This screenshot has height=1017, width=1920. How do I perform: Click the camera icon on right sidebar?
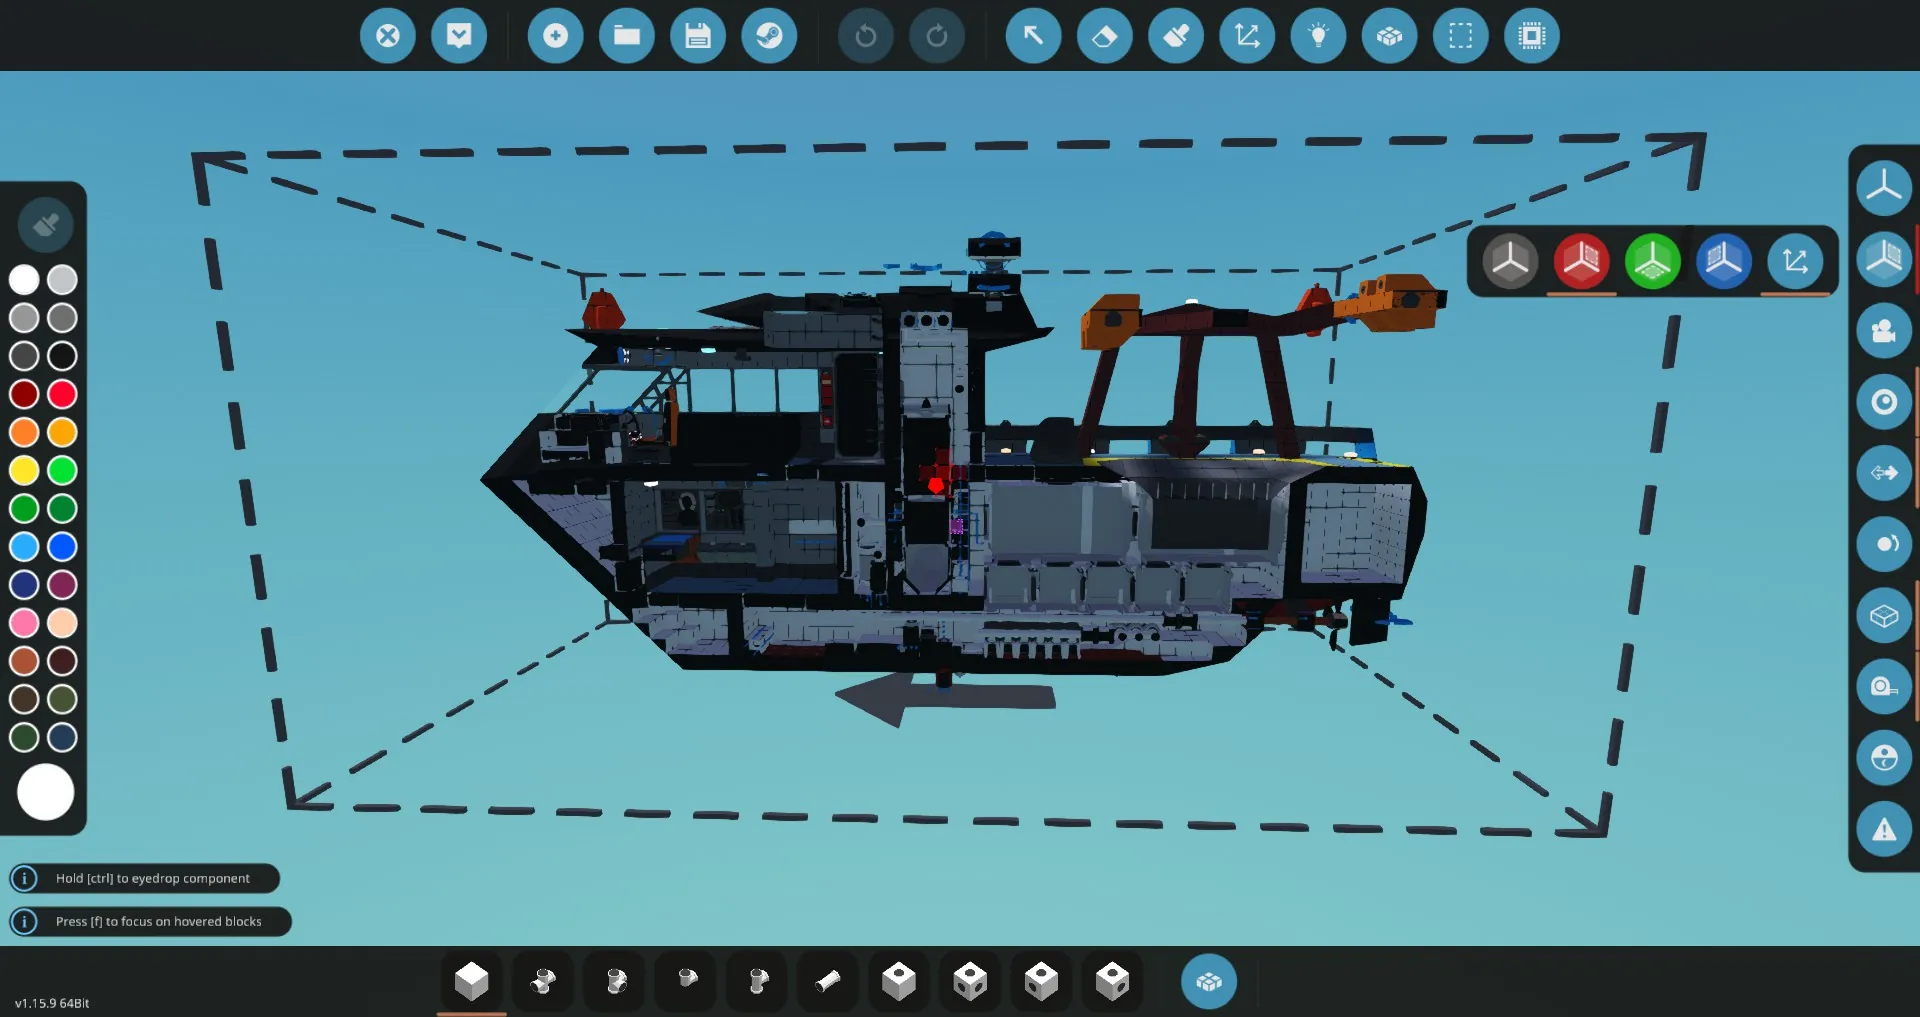[1883, 331]
